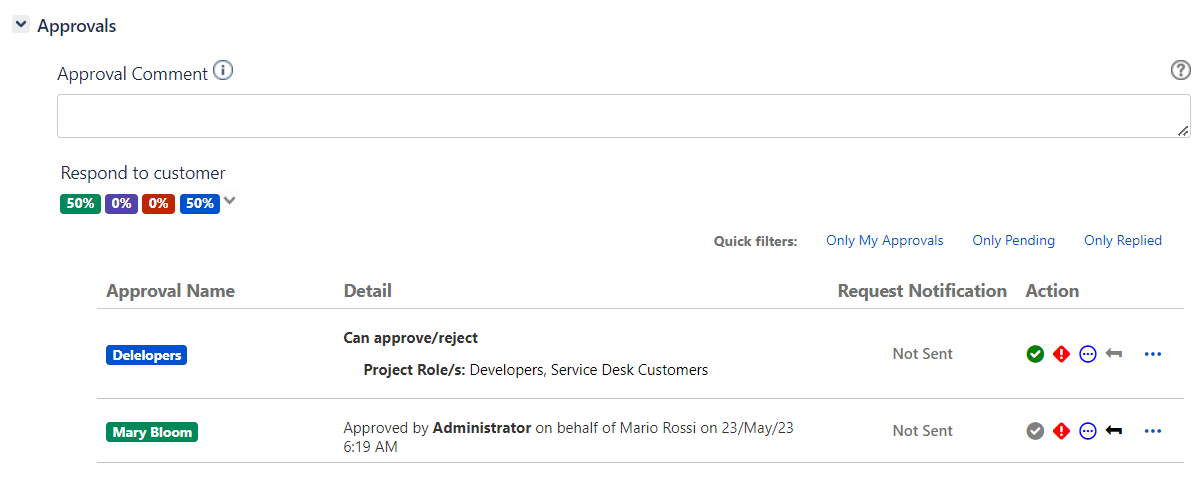Click gray approve icon in Mary Bloom row

(1035, 431)
